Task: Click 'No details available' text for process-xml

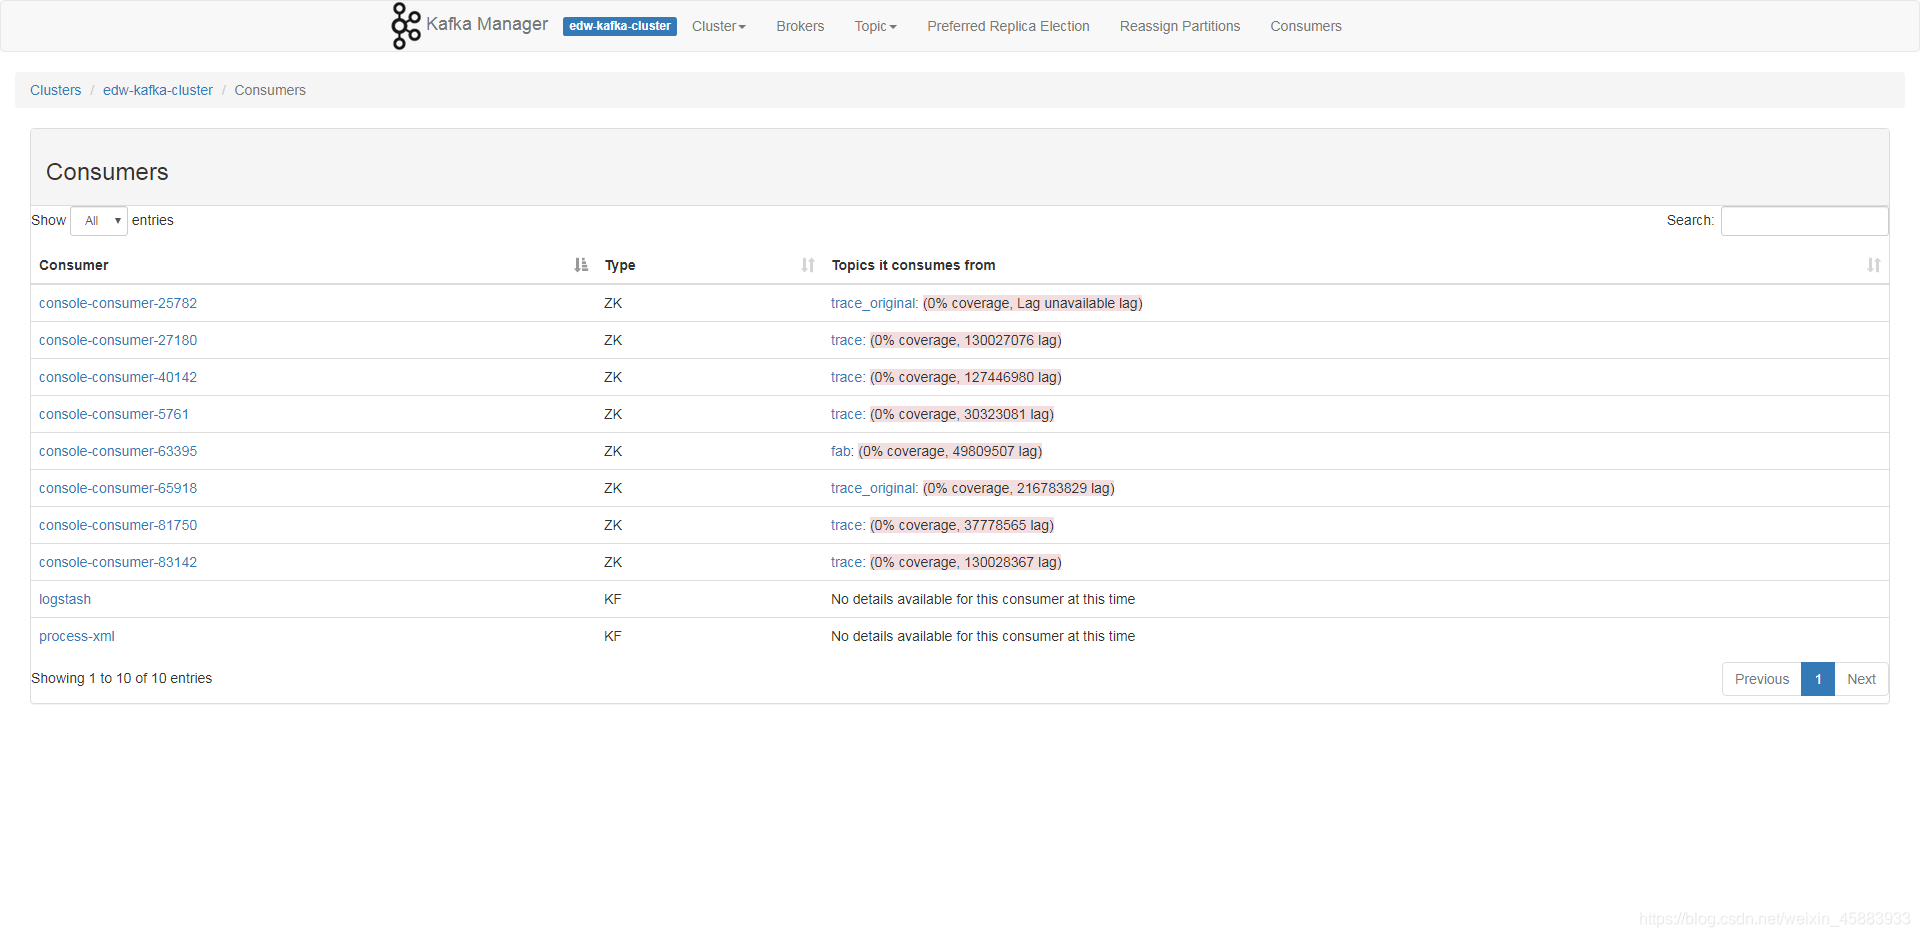Action: (x=983, y=636)
